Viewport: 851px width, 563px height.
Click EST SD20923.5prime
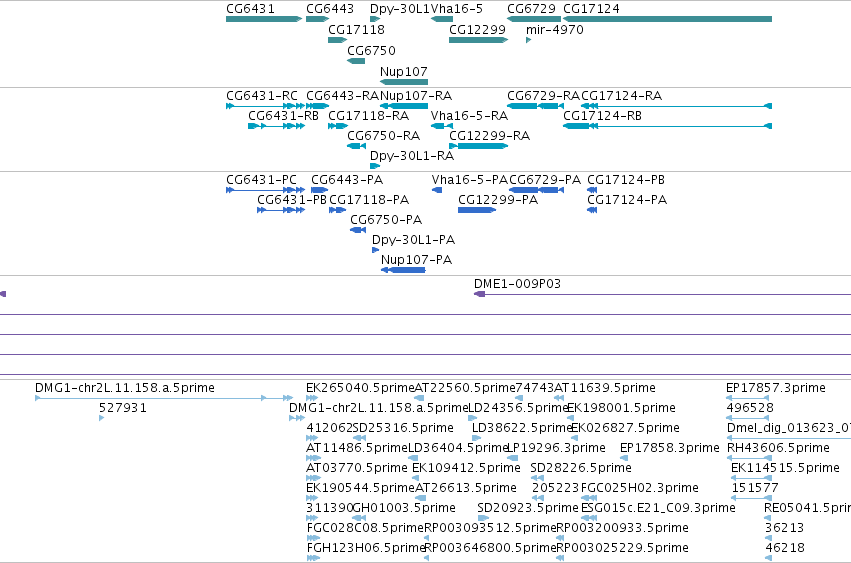tap(528, 509)
